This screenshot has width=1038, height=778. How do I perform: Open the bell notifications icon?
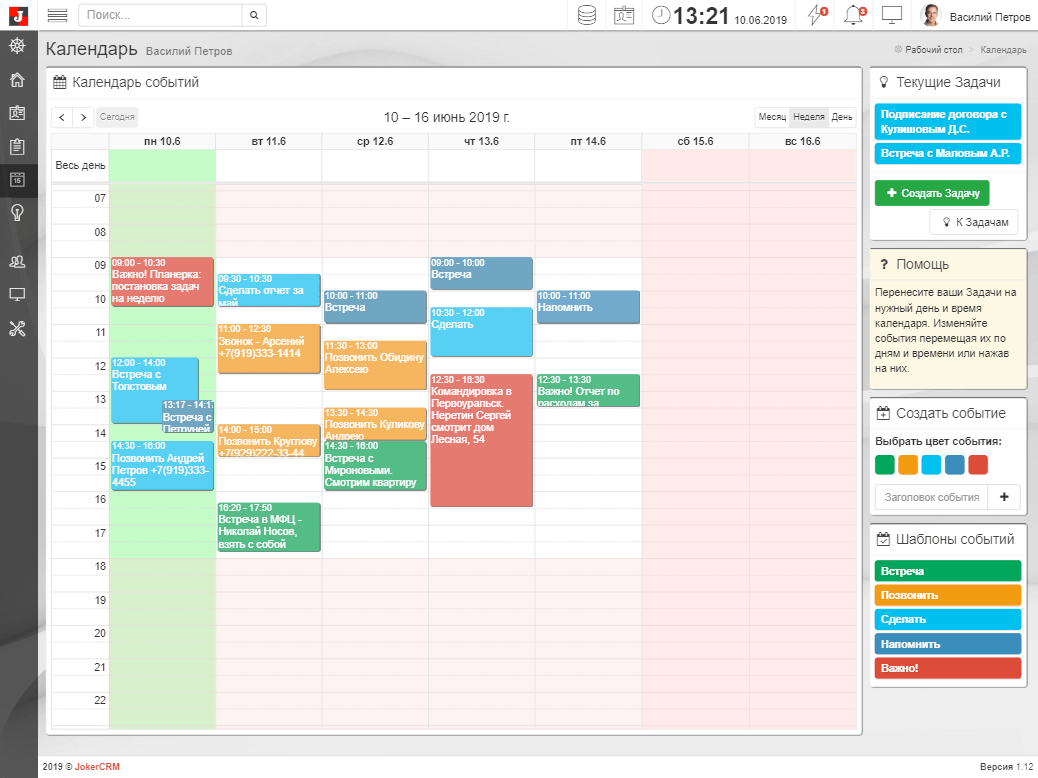pyautogui.click(x=853, y=15)
